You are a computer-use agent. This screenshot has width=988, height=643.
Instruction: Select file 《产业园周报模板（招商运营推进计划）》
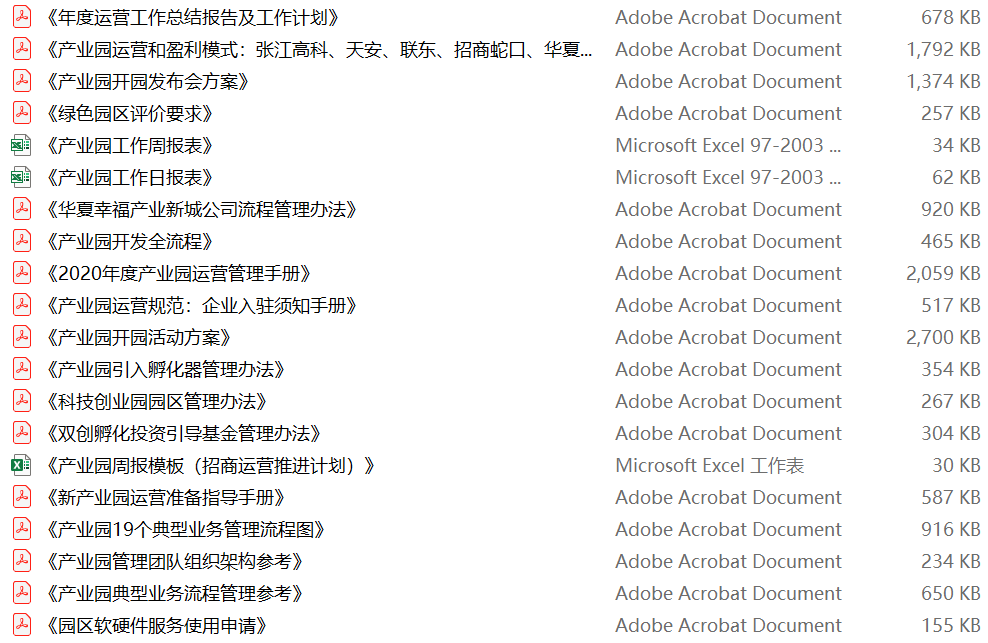tap(210, 466)
